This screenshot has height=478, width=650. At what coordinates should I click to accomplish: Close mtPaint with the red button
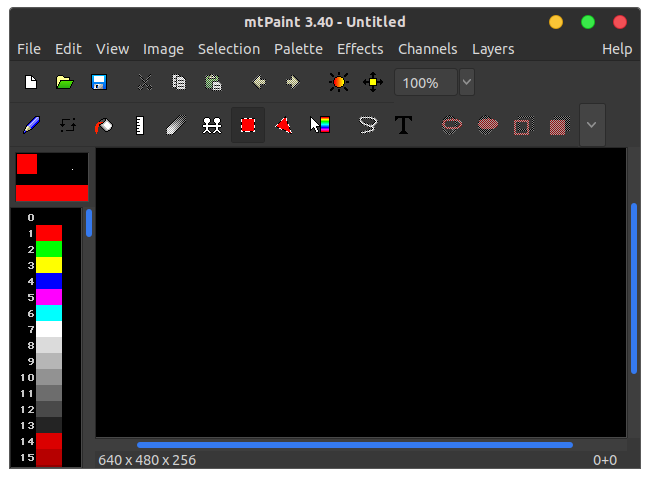pos(620,22)
